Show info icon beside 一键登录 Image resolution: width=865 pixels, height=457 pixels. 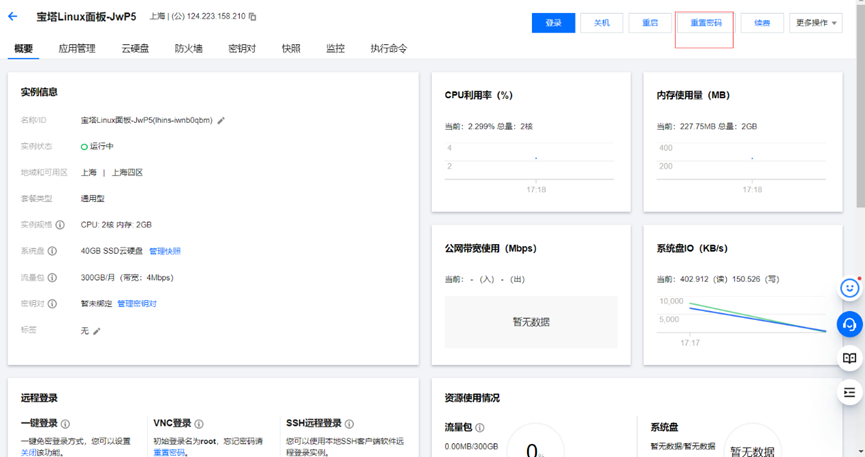pos(65,424)
